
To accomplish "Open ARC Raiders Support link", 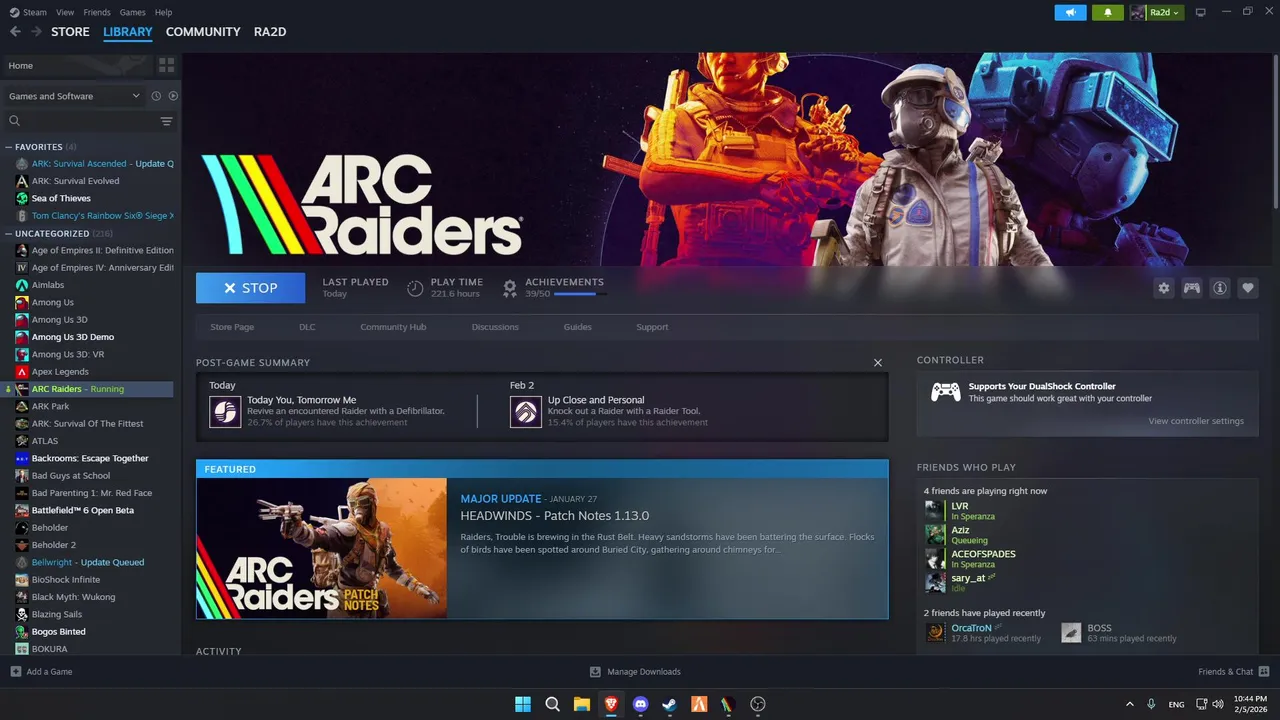I will 652,327.
